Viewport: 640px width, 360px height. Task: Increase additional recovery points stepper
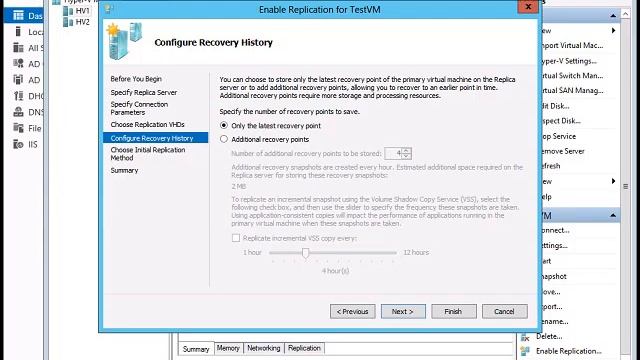(x=406, y=151)
